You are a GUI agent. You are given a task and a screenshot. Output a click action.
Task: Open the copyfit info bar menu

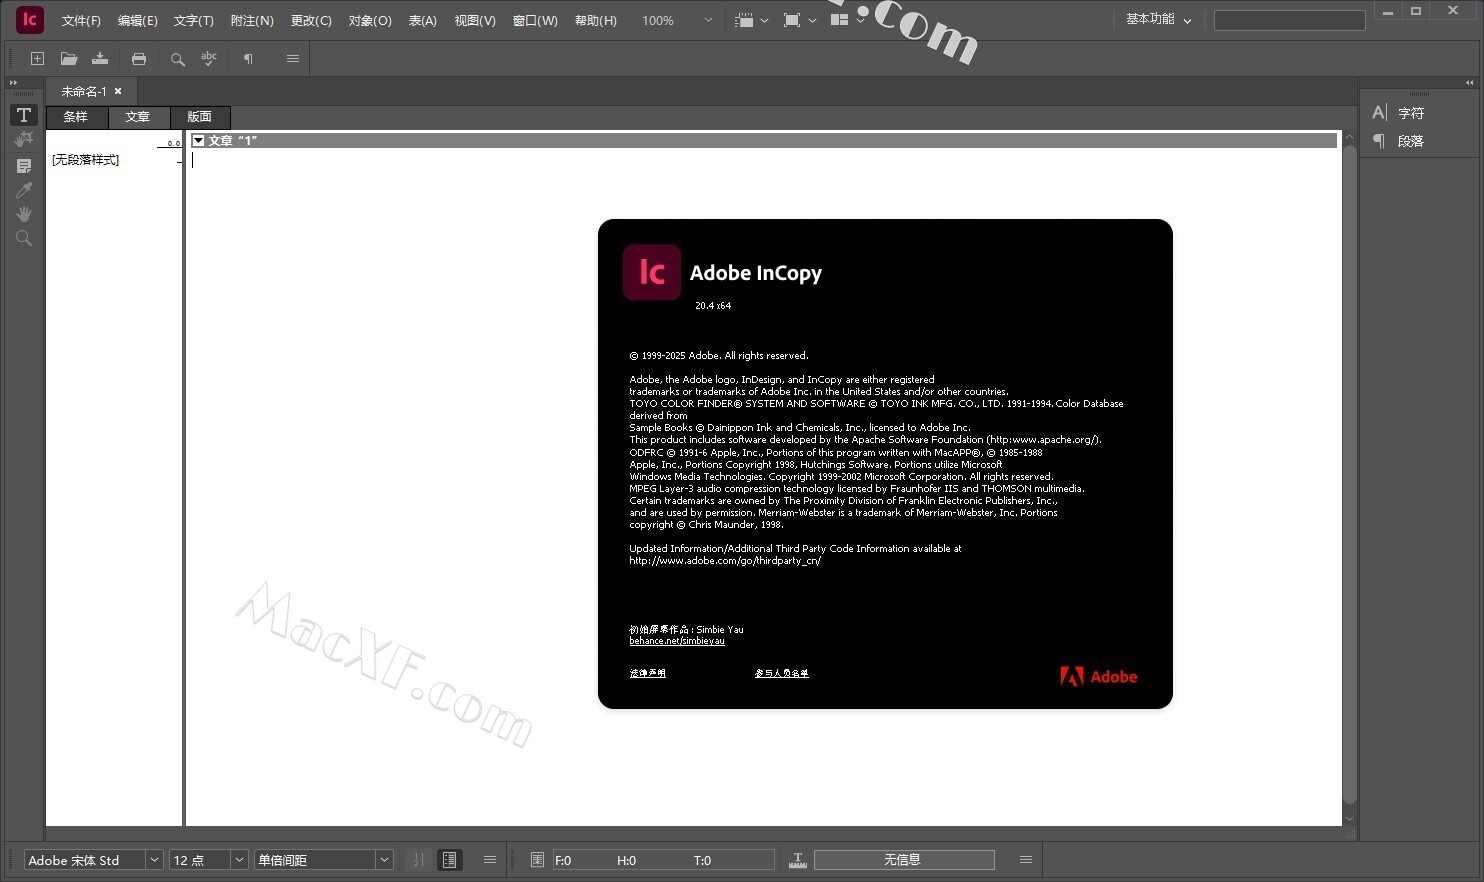1026,860
